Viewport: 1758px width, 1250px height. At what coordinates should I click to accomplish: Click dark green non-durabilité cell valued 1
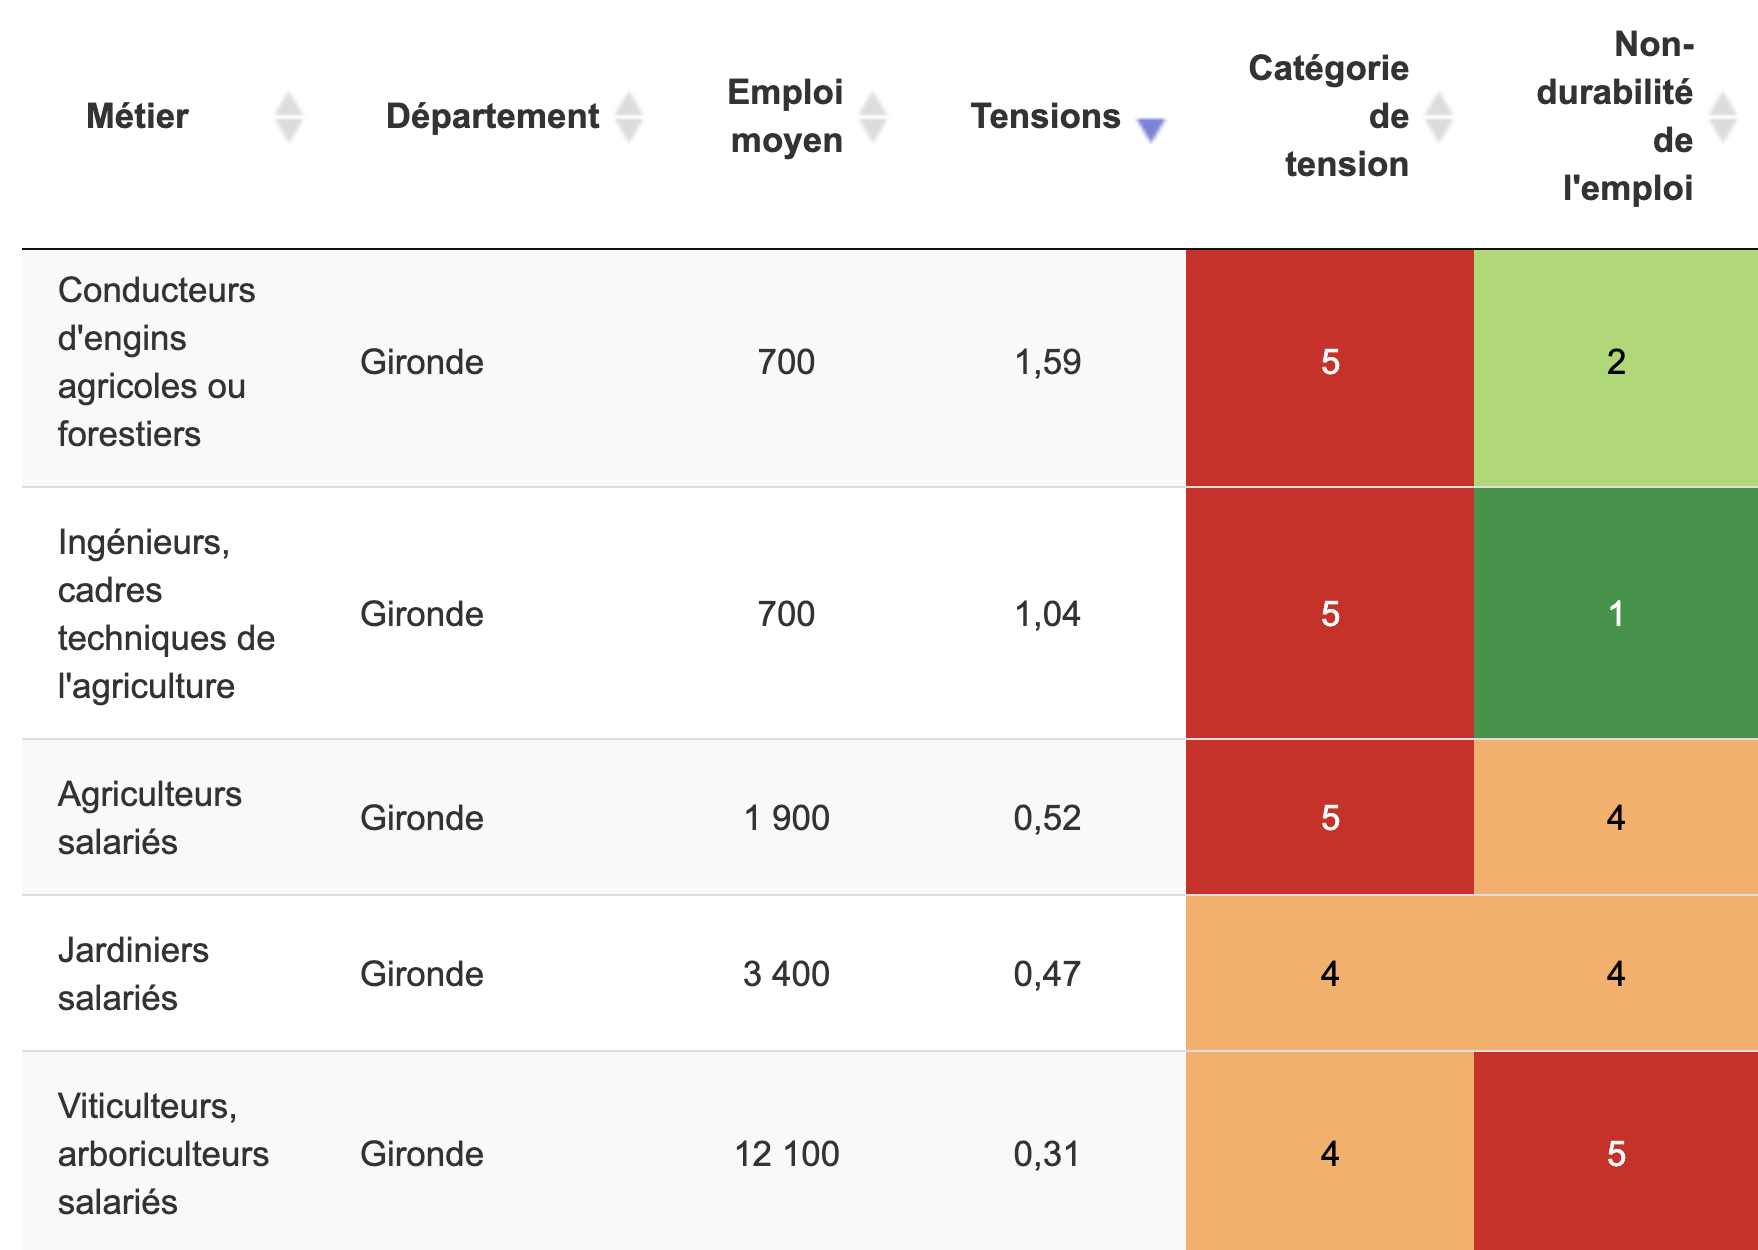coord(1615,614)
